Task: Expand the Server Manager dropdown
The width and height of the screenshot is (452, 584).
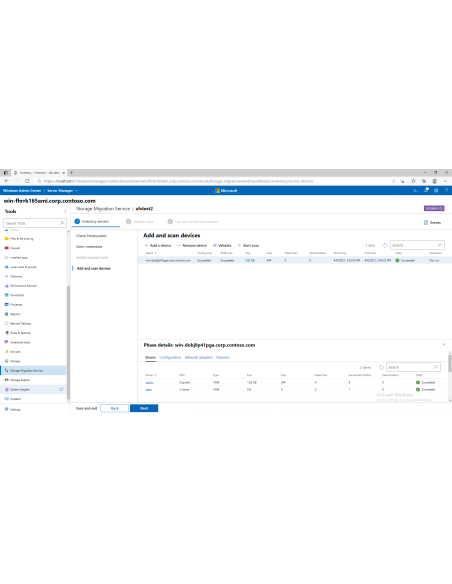Action: pos(62,190)
